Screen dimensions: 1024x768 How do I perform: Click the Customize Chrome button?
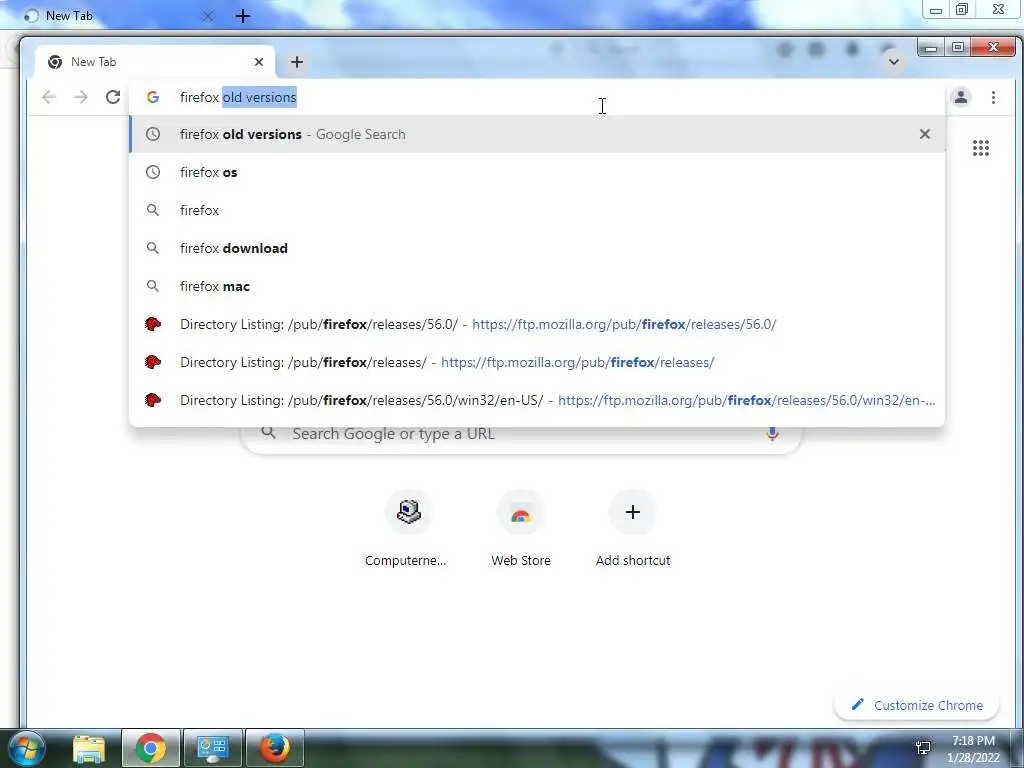tap(916, 705)
